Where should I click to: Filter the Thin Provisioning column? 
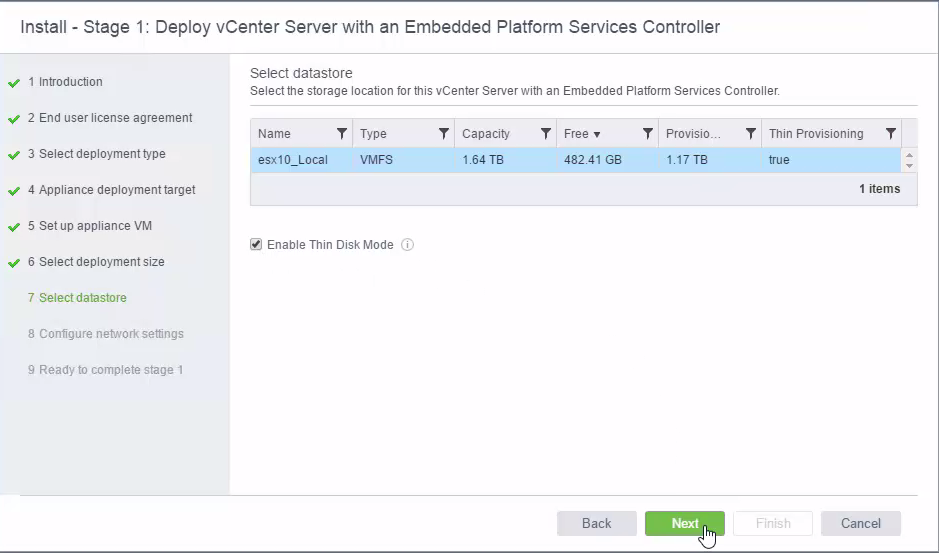pyautogui.click(x=890, y=134)
